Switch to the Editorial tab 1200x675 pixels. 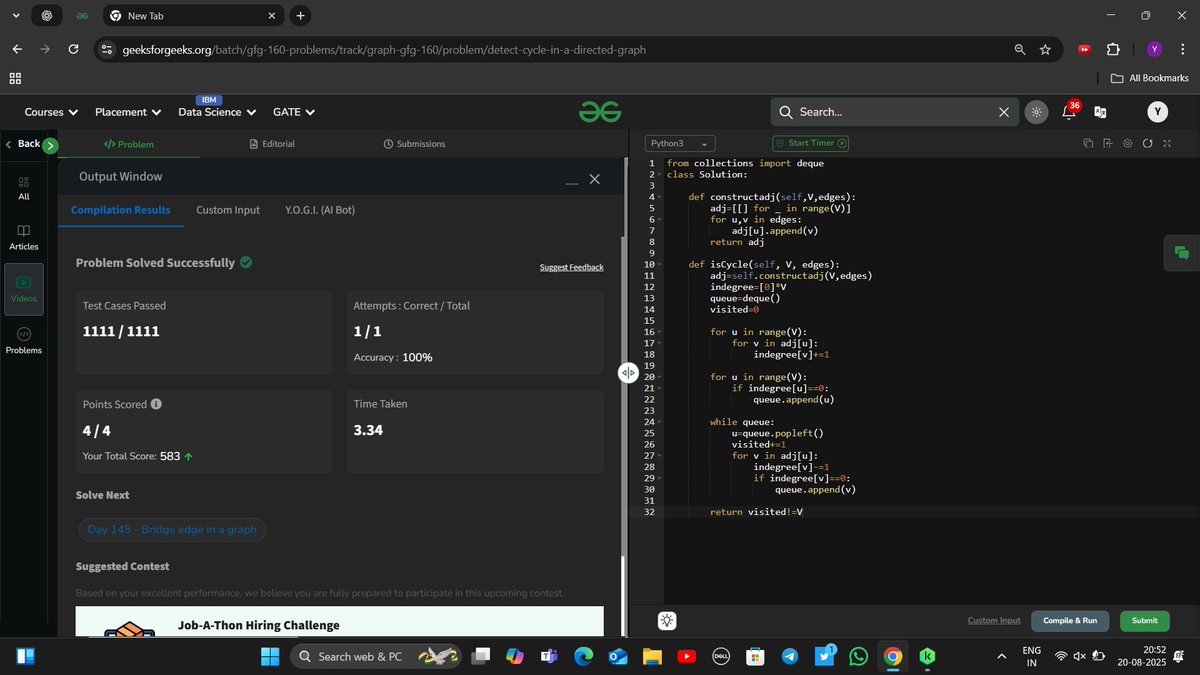coord(272,144)
